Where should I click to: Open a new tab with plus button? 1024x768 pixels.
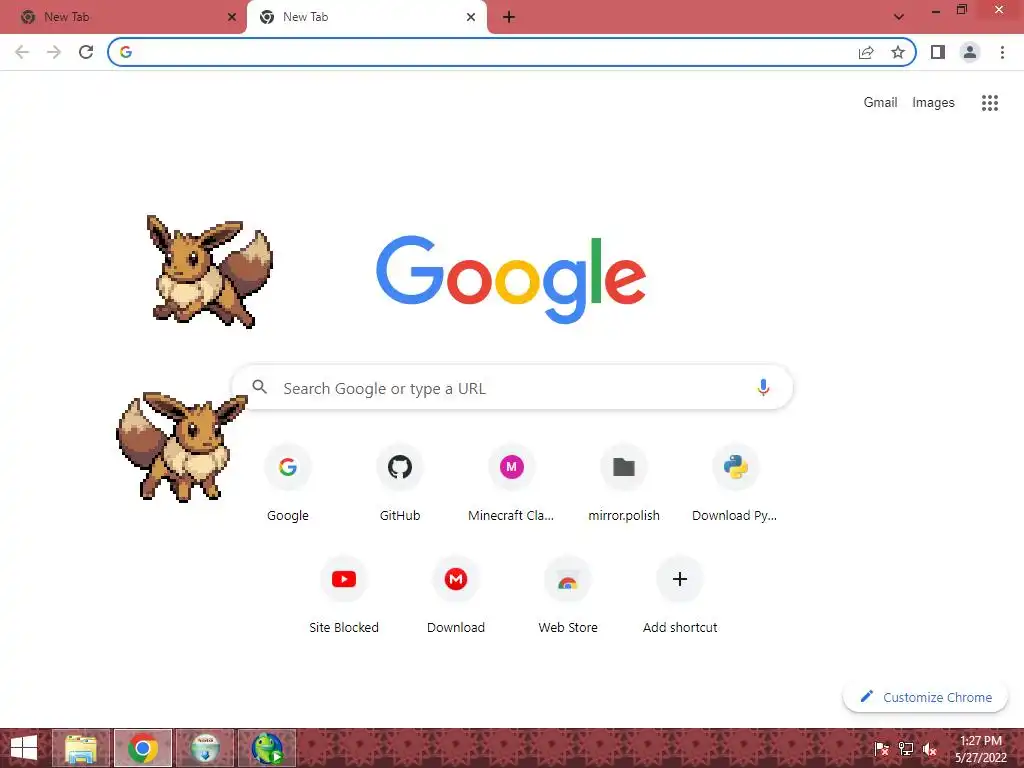click(x=509, y=17)
